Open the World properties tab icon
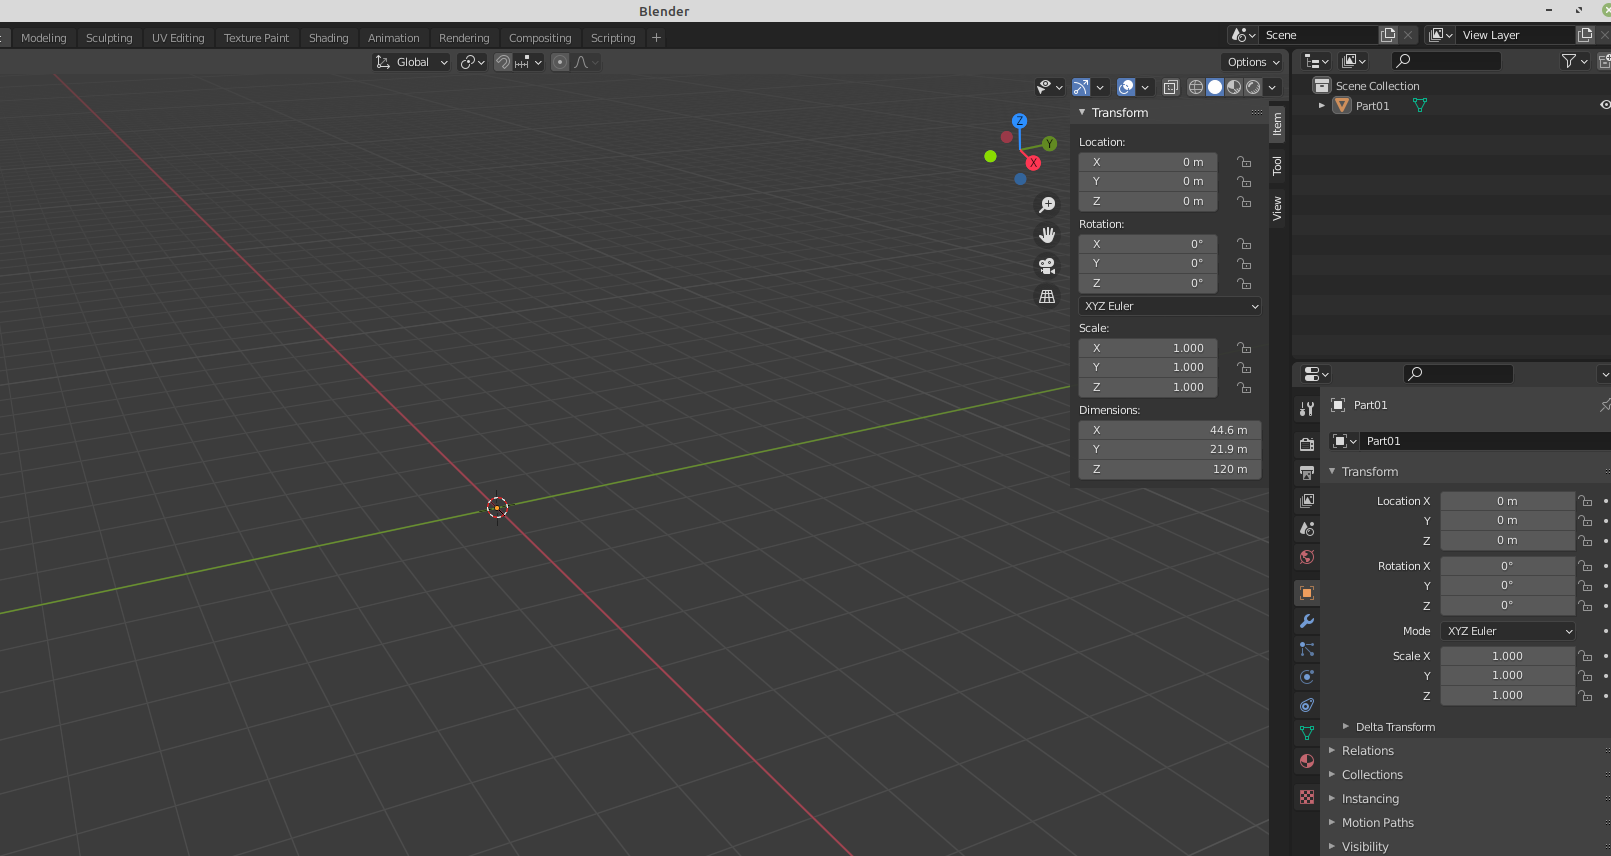The height and width of the screenshot is (856, 1611). coord(1306,557)
